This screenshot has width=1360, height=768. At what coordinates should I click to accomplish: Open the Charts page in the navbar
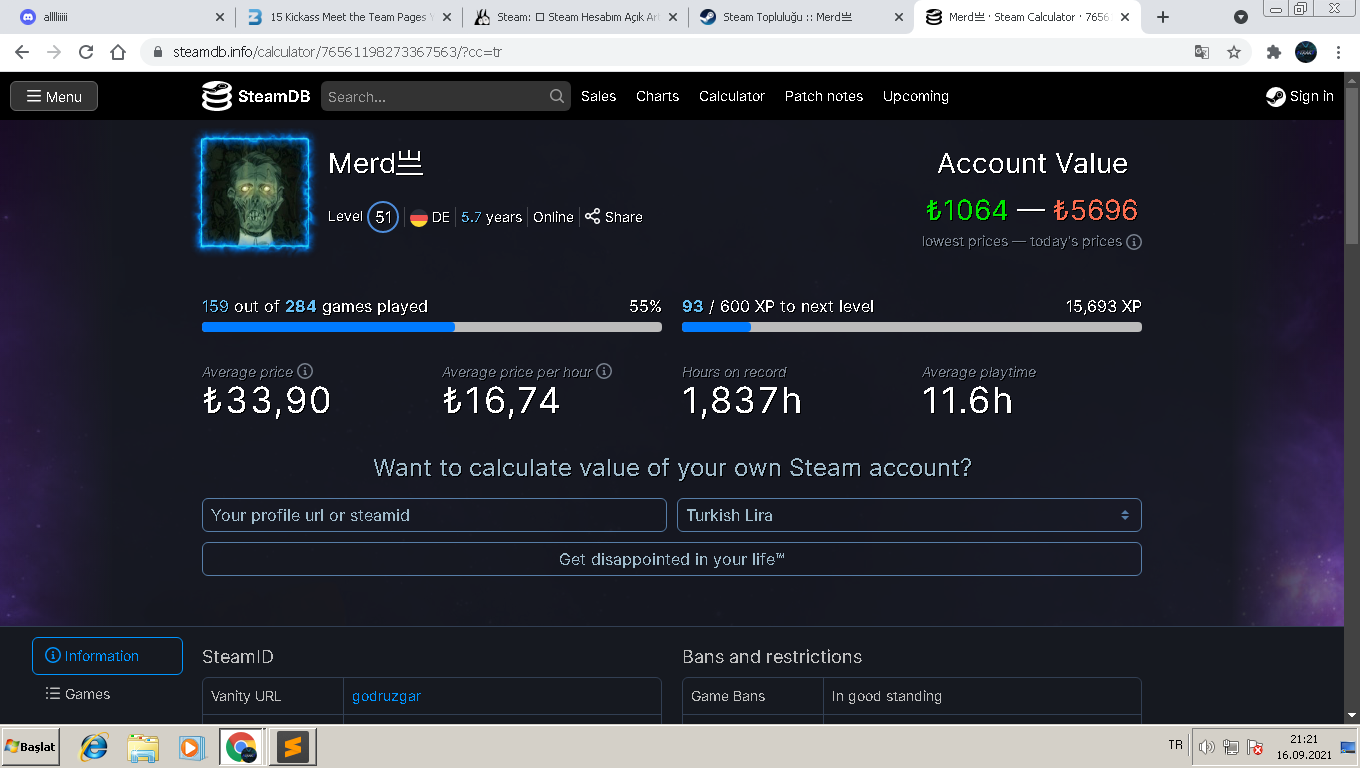tap(657, 96)
